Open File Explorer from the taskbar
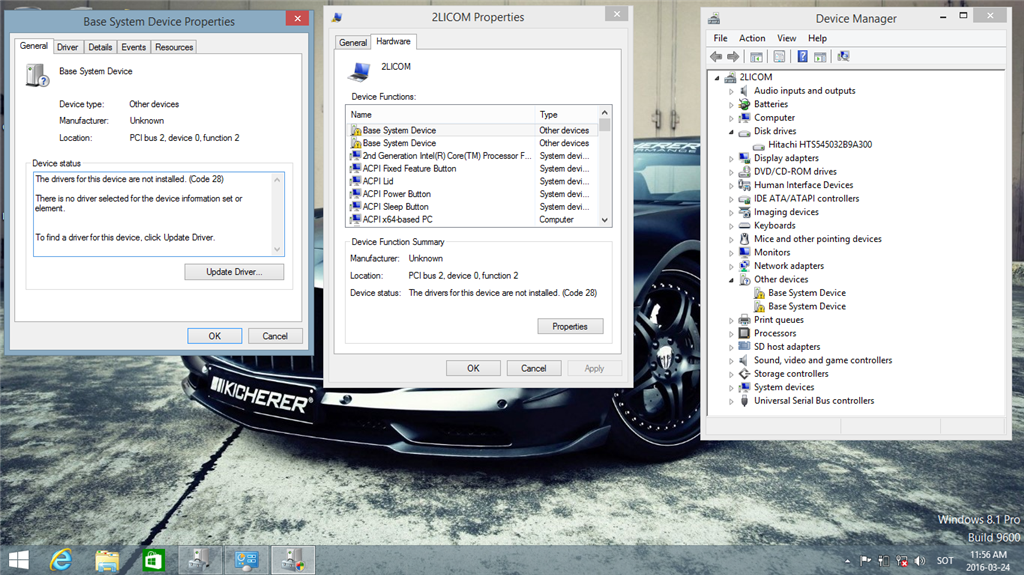This screenshot has width=1024, height=575. coord(108,559)
